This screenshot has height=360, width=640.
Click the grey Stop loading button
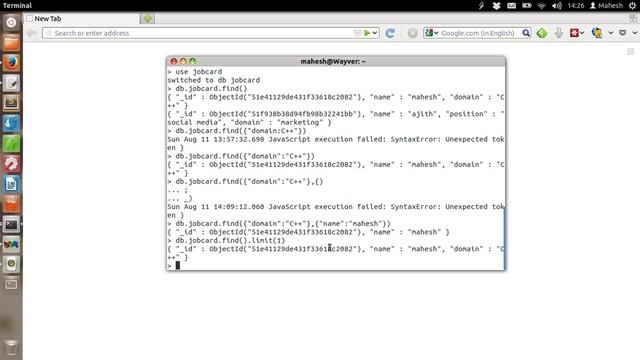point(413,33)
